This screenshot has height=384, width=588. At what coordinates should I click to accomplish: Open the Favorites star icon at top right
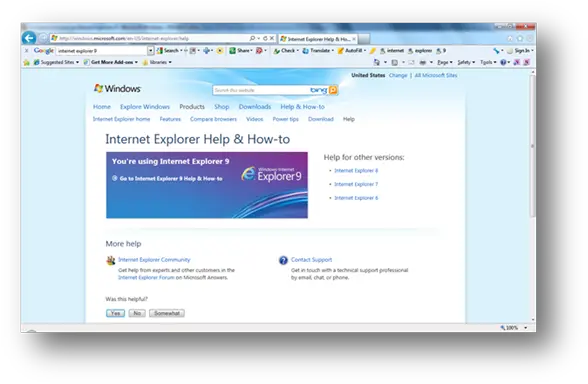(x=520, y=38)
